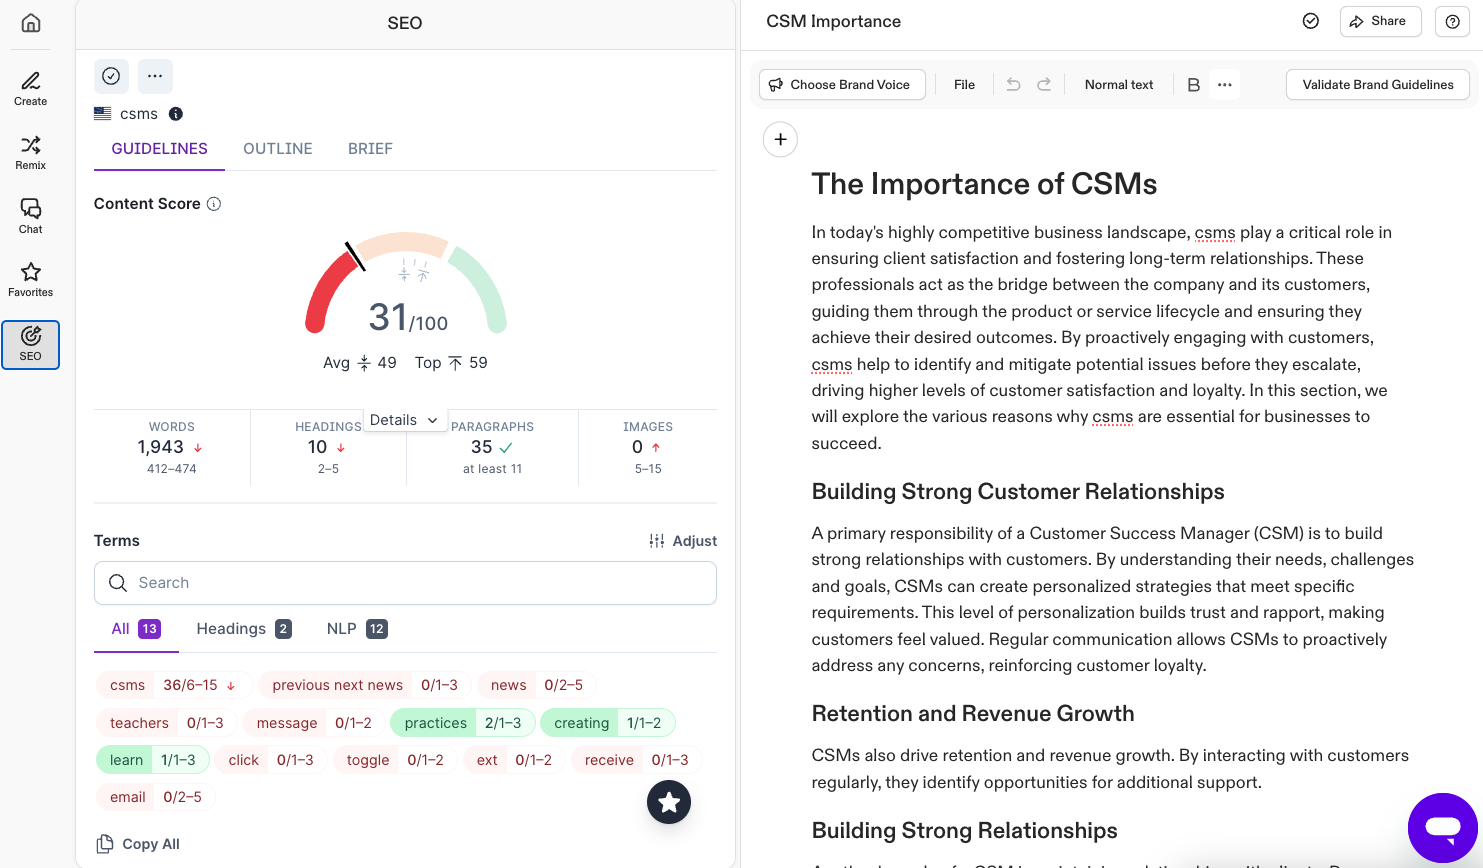Toggle bold formatting in editor
The width and height of the screenshot is (1483, 868).
coord(1193,85)
